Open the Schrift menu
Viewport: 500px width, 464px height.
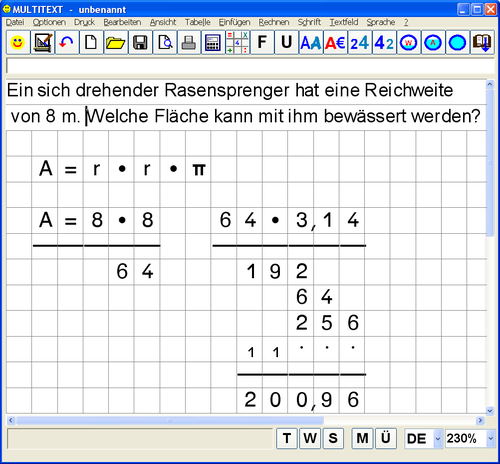[x=309, y=22]
